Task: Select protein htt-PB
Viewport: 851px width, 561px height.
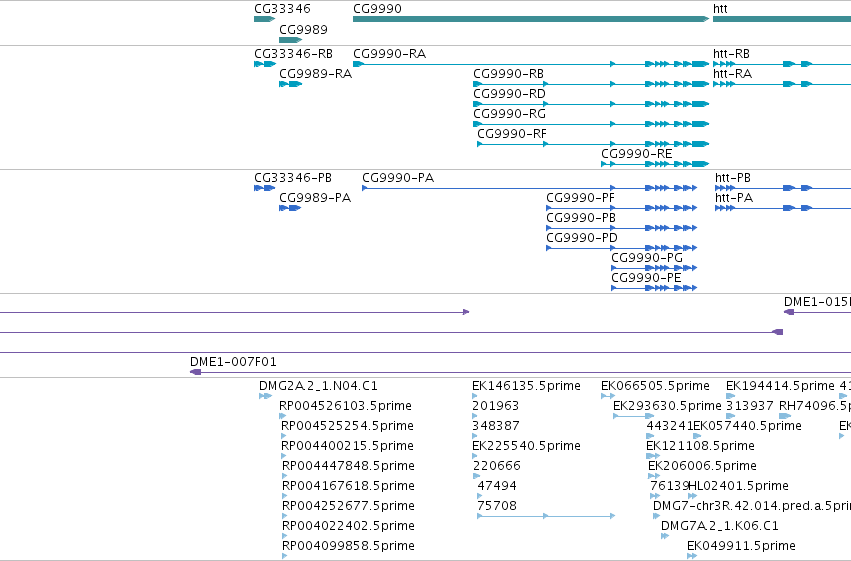Action: 783,188
